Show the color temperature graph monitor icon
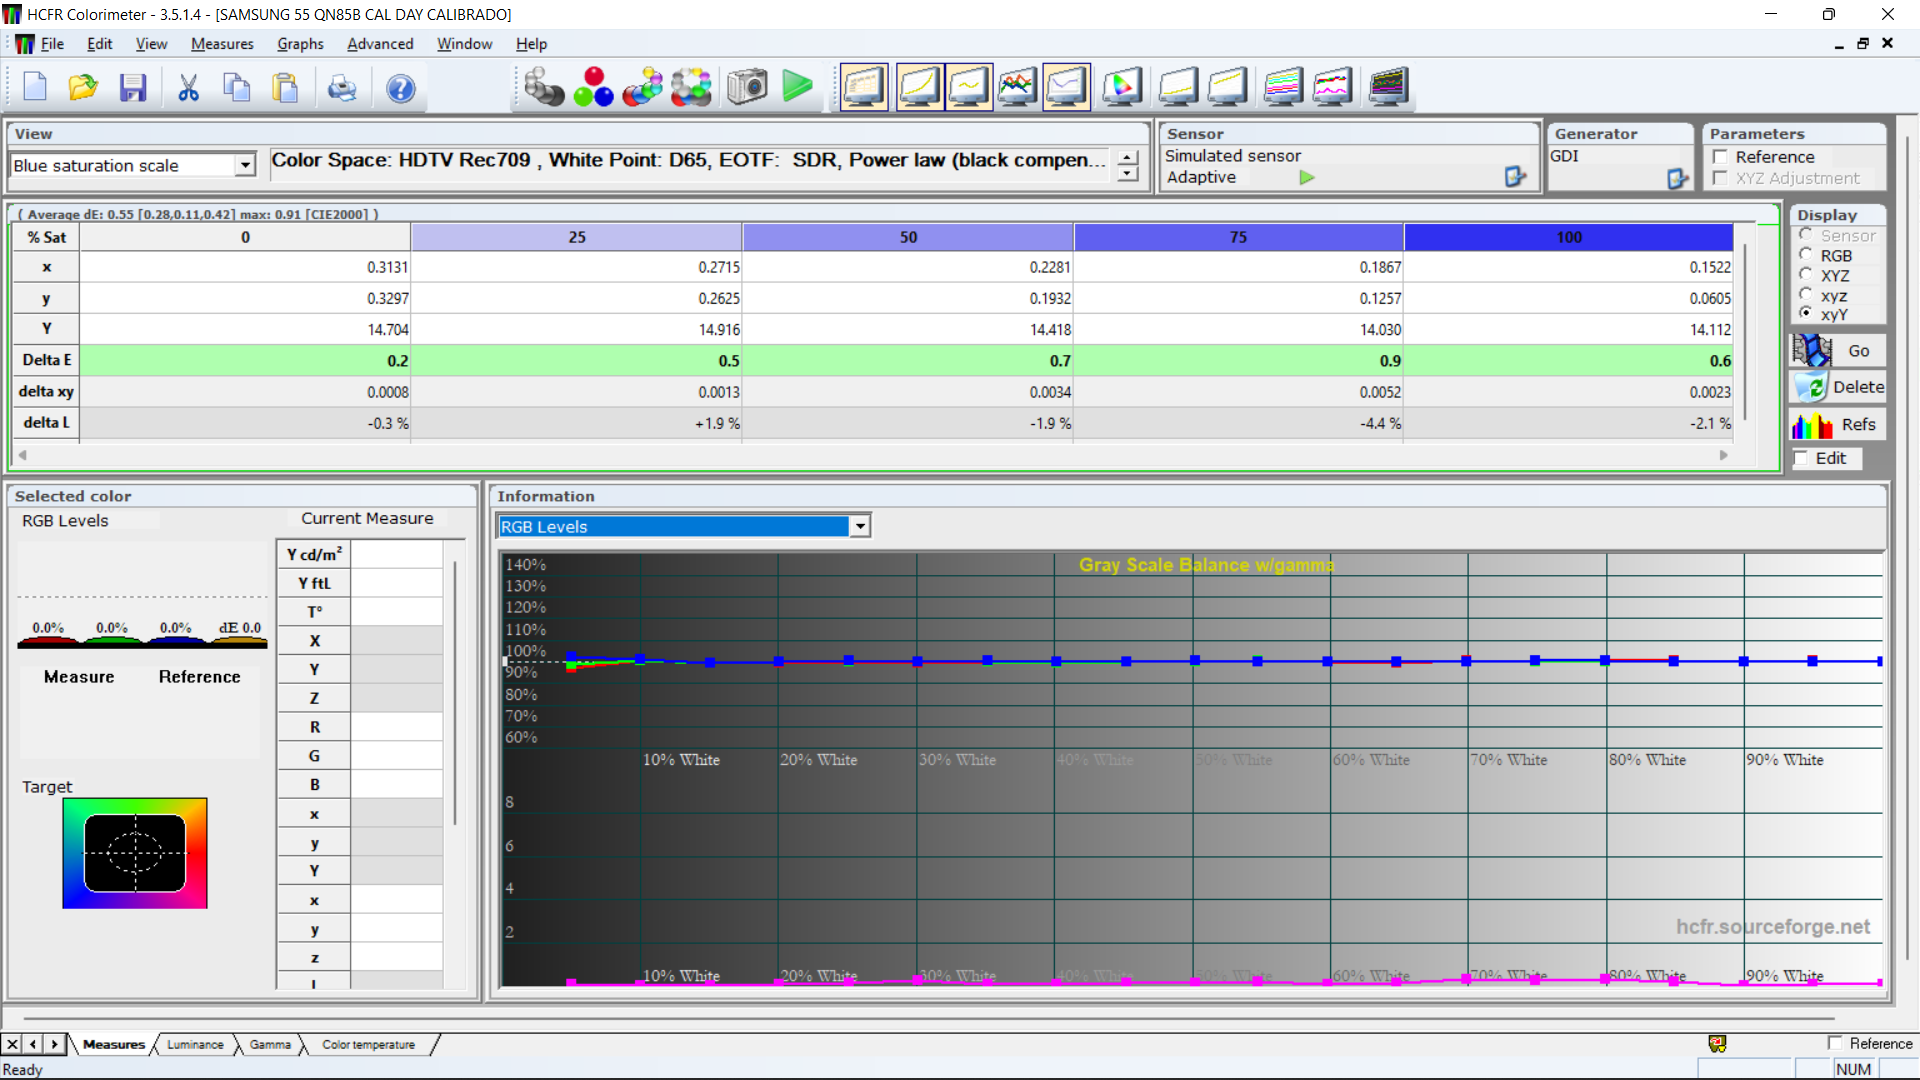 (1067, 87)
